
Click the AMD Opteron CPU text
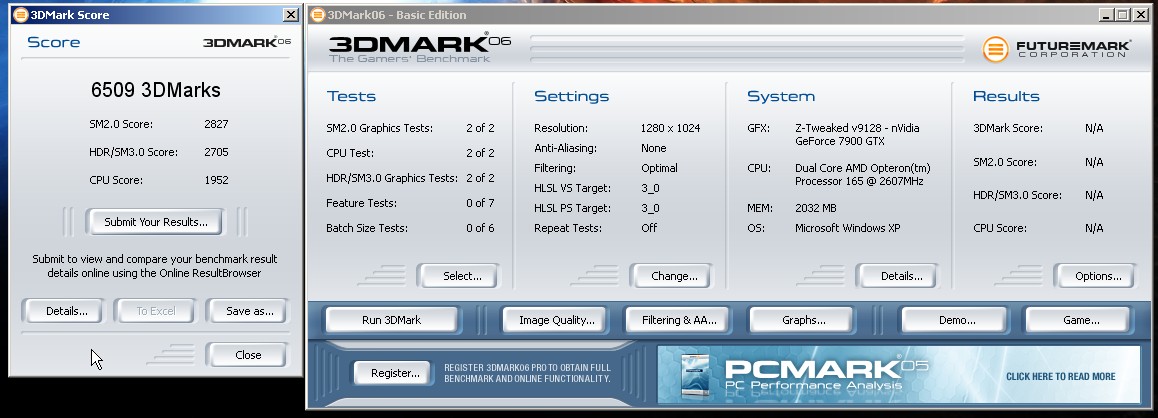[863, 174]
